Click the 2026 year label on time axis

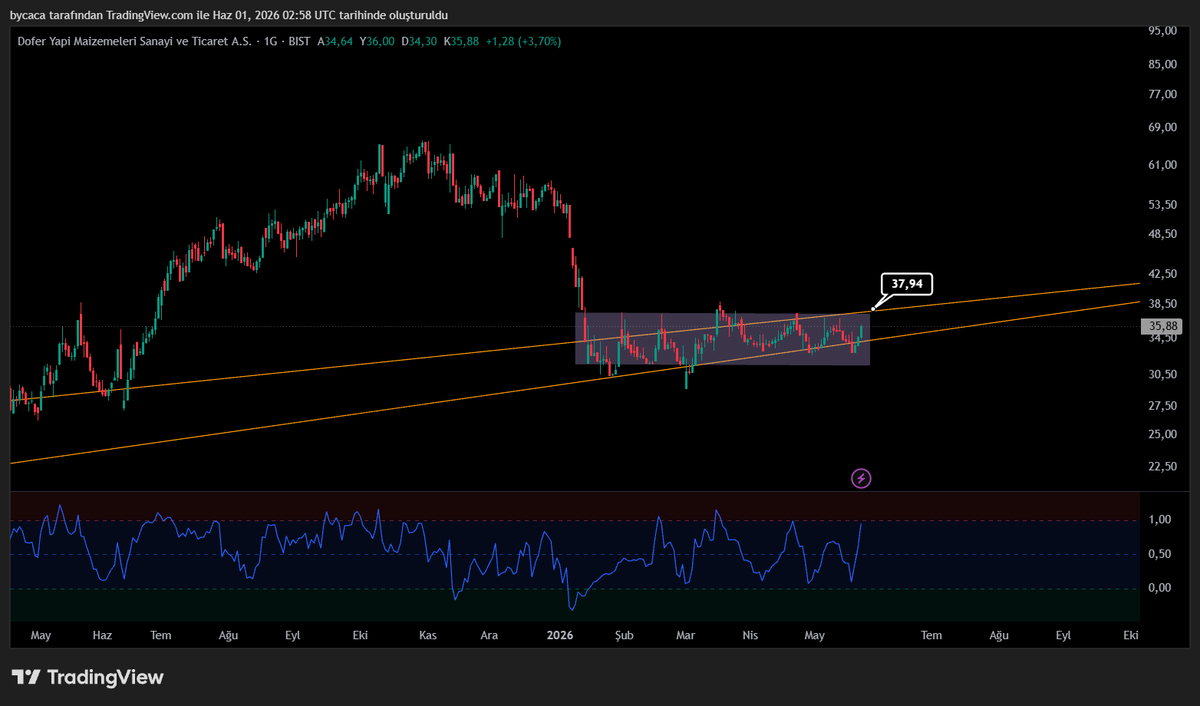coord(560,635)
